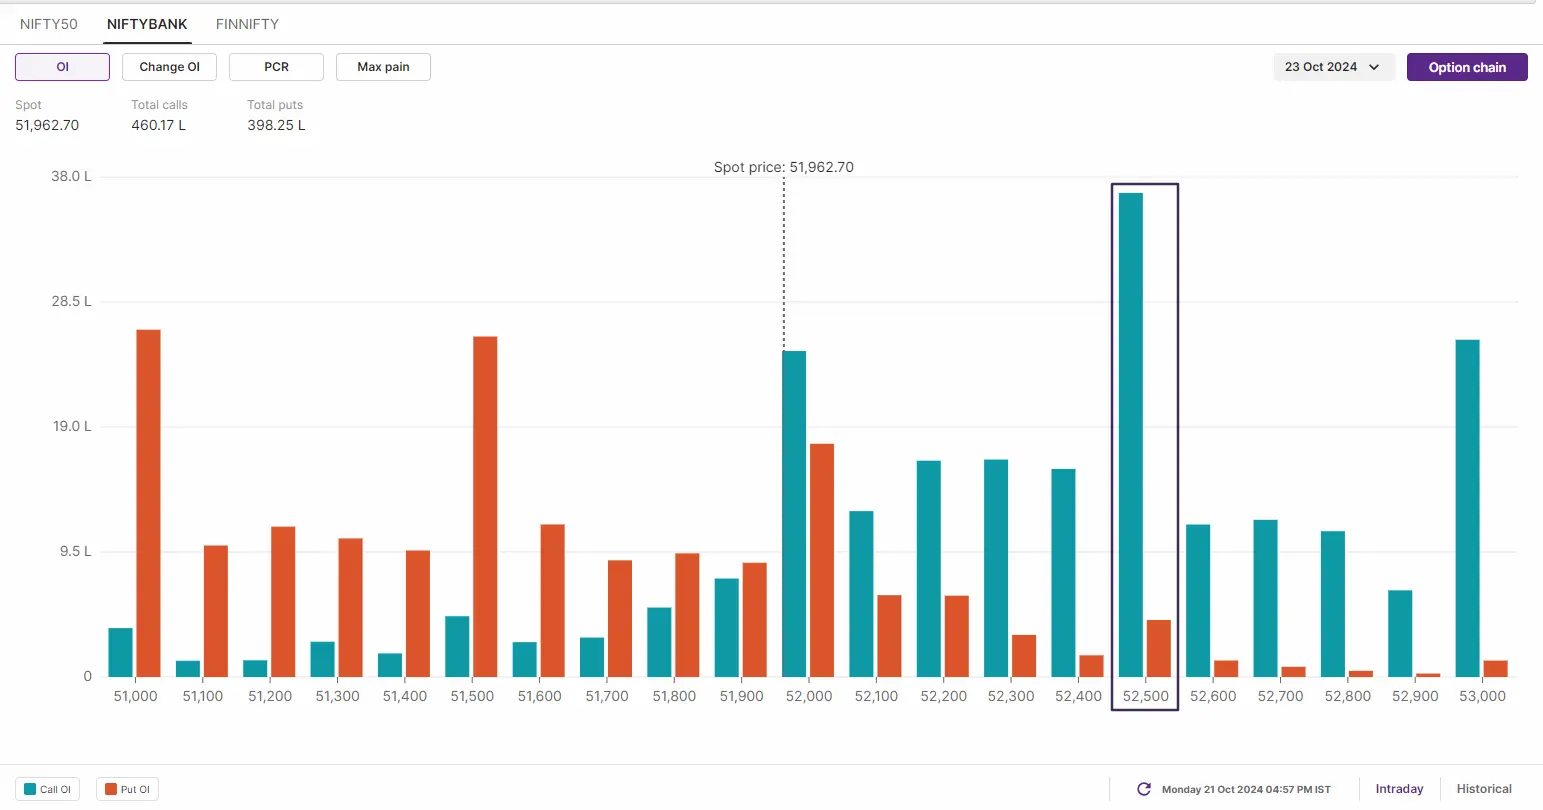Open the 23 Oct 2024 expiry dropdown
Viewport: 1543px width, 810px height.
coord(1333,67)
